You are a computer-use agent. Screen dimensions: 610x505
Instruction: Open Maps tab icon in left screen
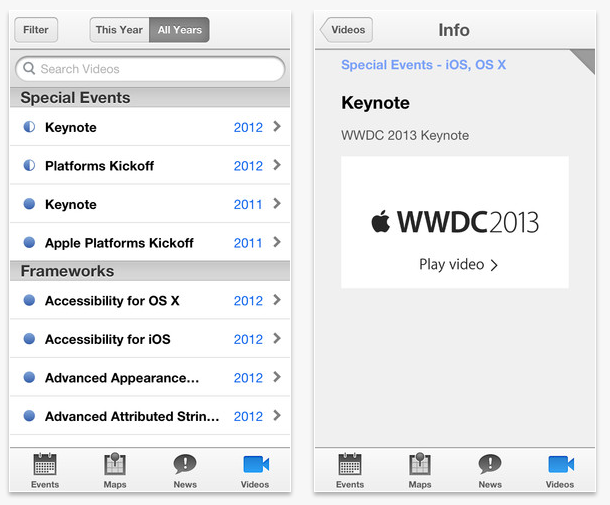pyautogui.click(x=115, y=465)
